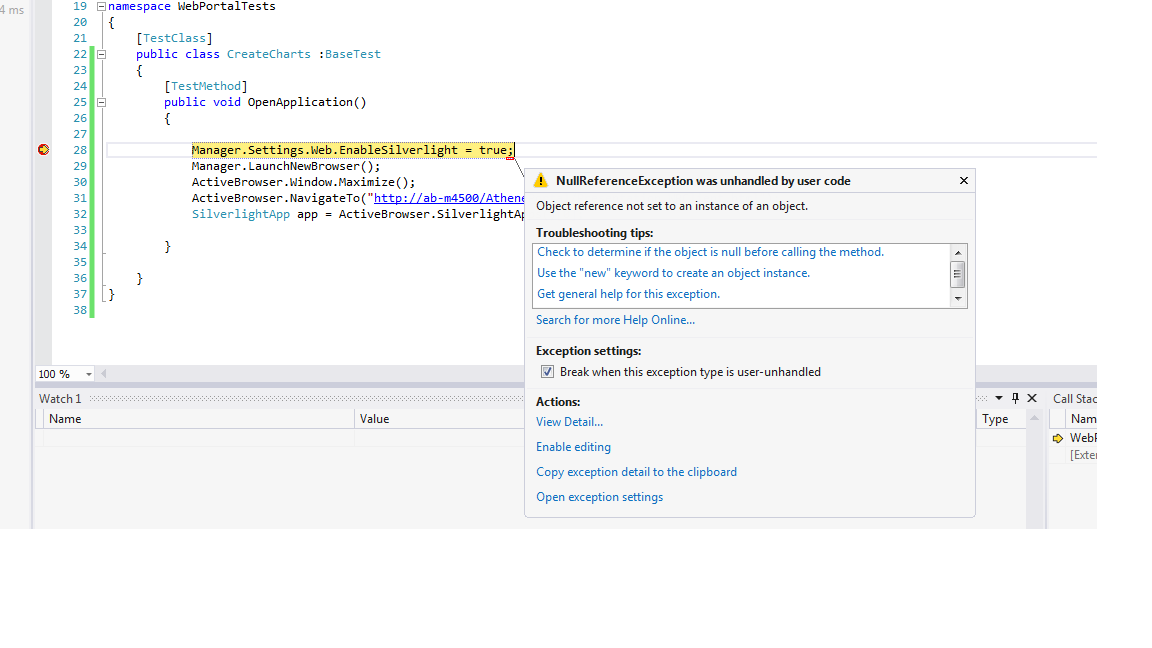
Task: Close the Watch 1 panel
Action: pyautogui.click(x=1032, y=398)
